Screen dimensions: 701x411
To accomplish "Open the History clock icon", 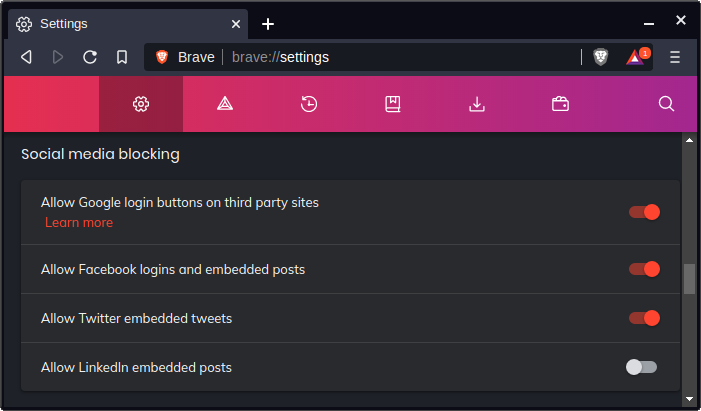I will tap(309, 104).
